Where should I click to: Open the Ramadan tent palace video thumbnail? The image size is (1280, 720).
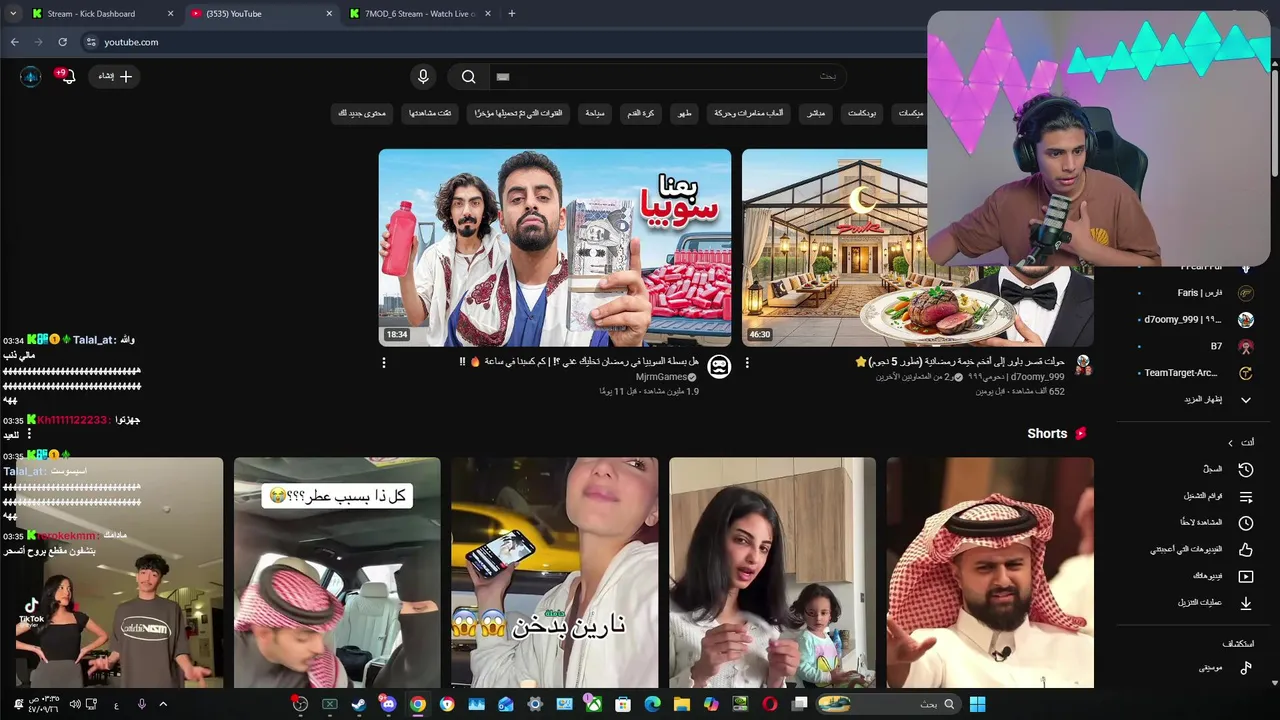[835, 247]
